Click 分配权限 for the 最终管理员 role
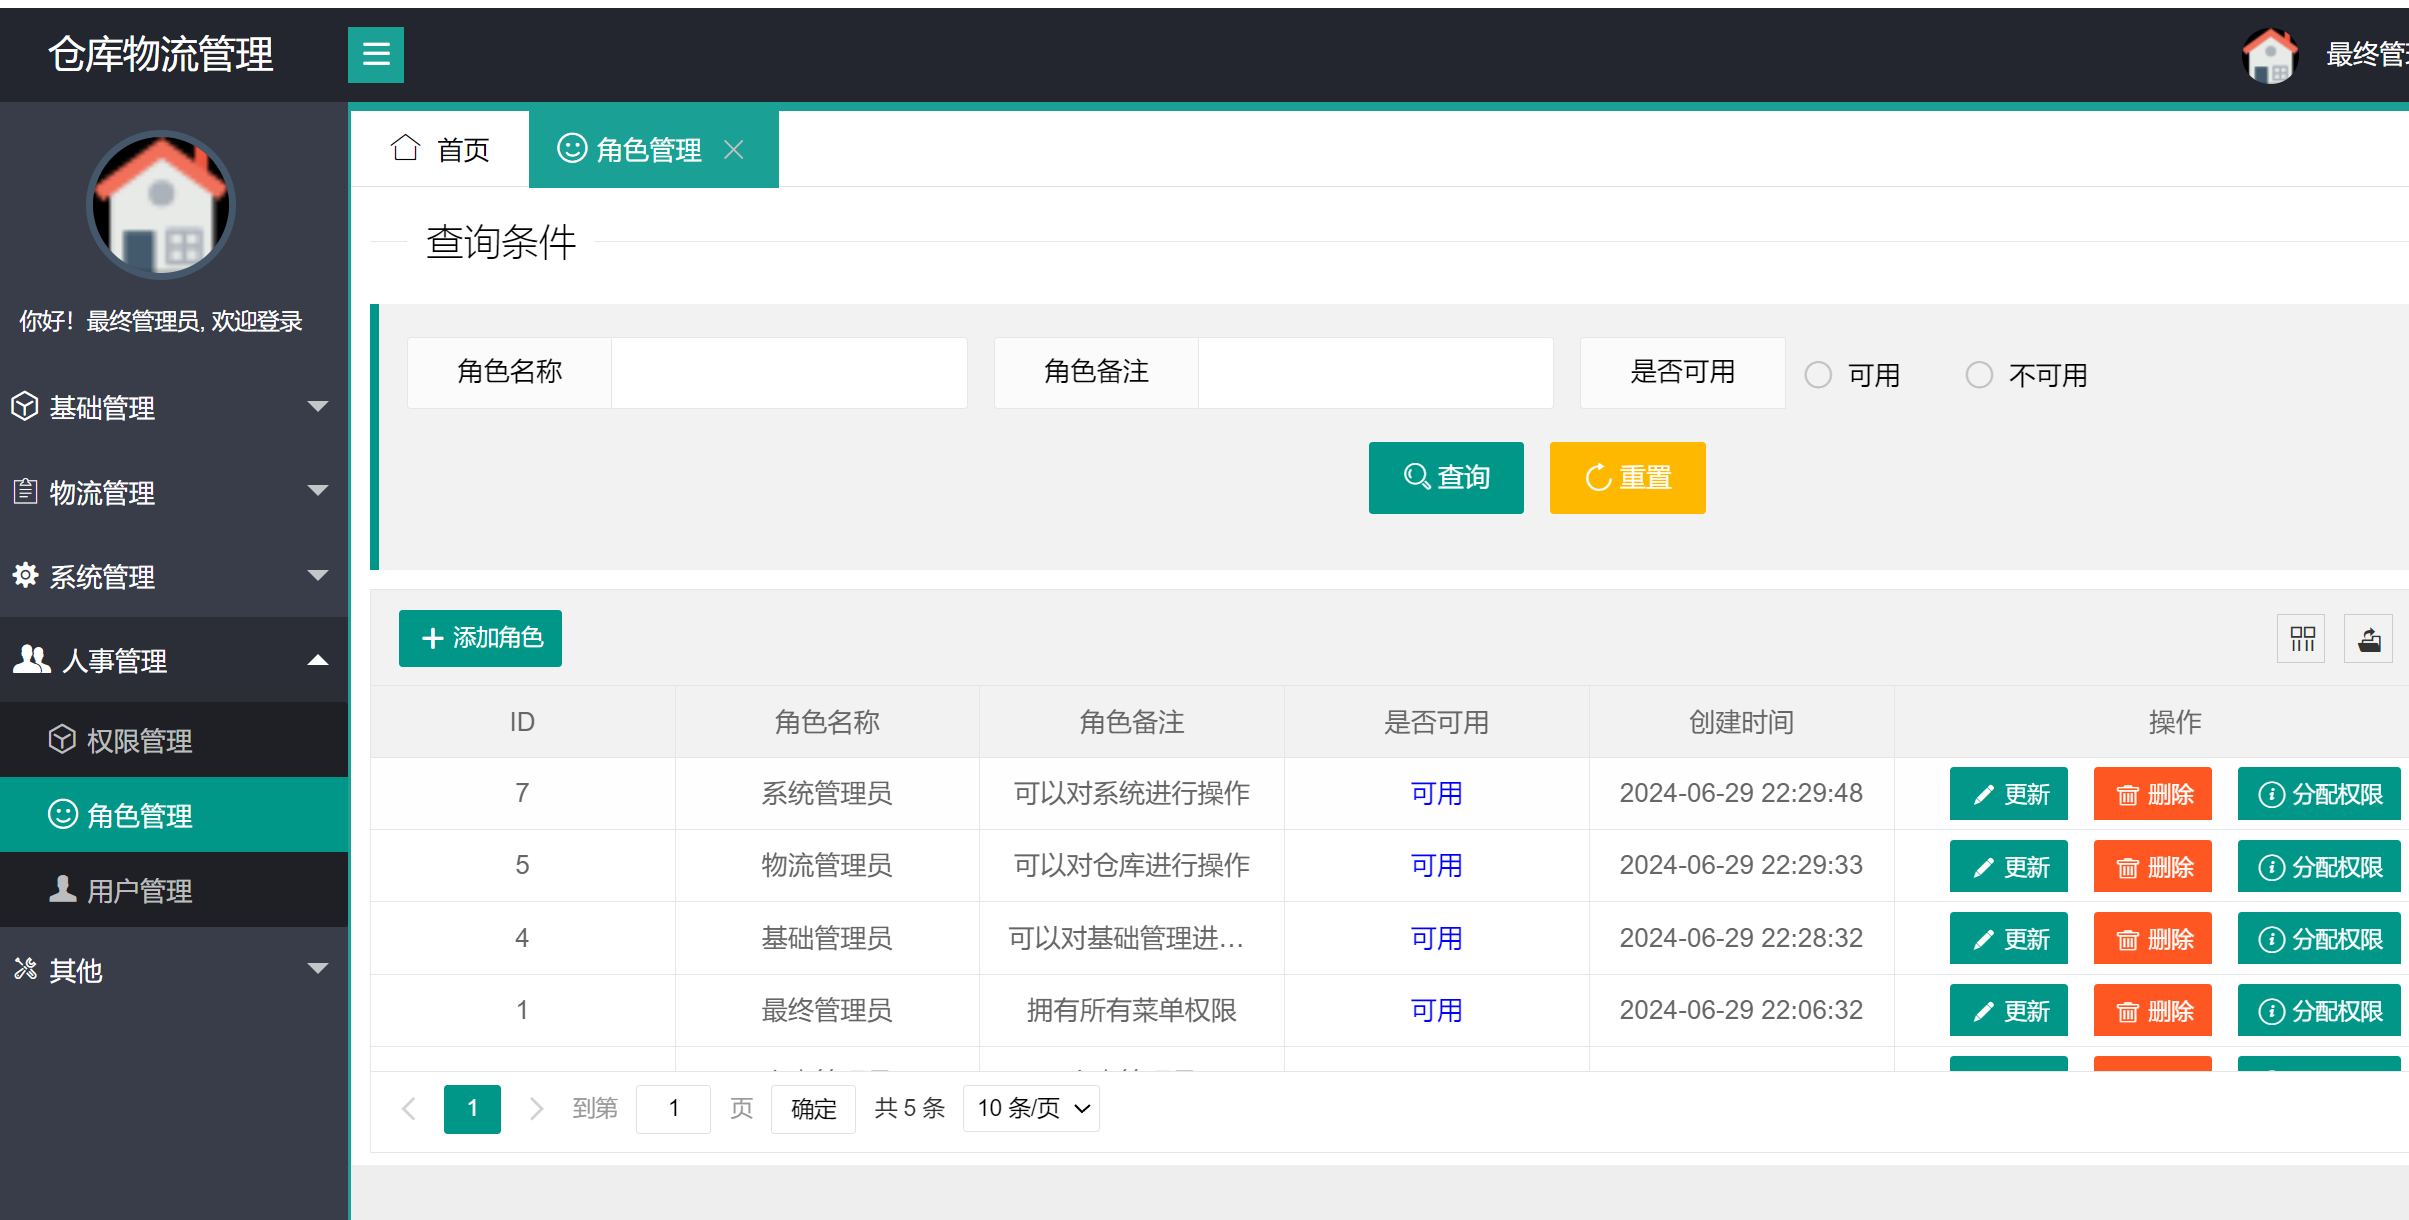2409x1220 pixels. (2318, 1010)
